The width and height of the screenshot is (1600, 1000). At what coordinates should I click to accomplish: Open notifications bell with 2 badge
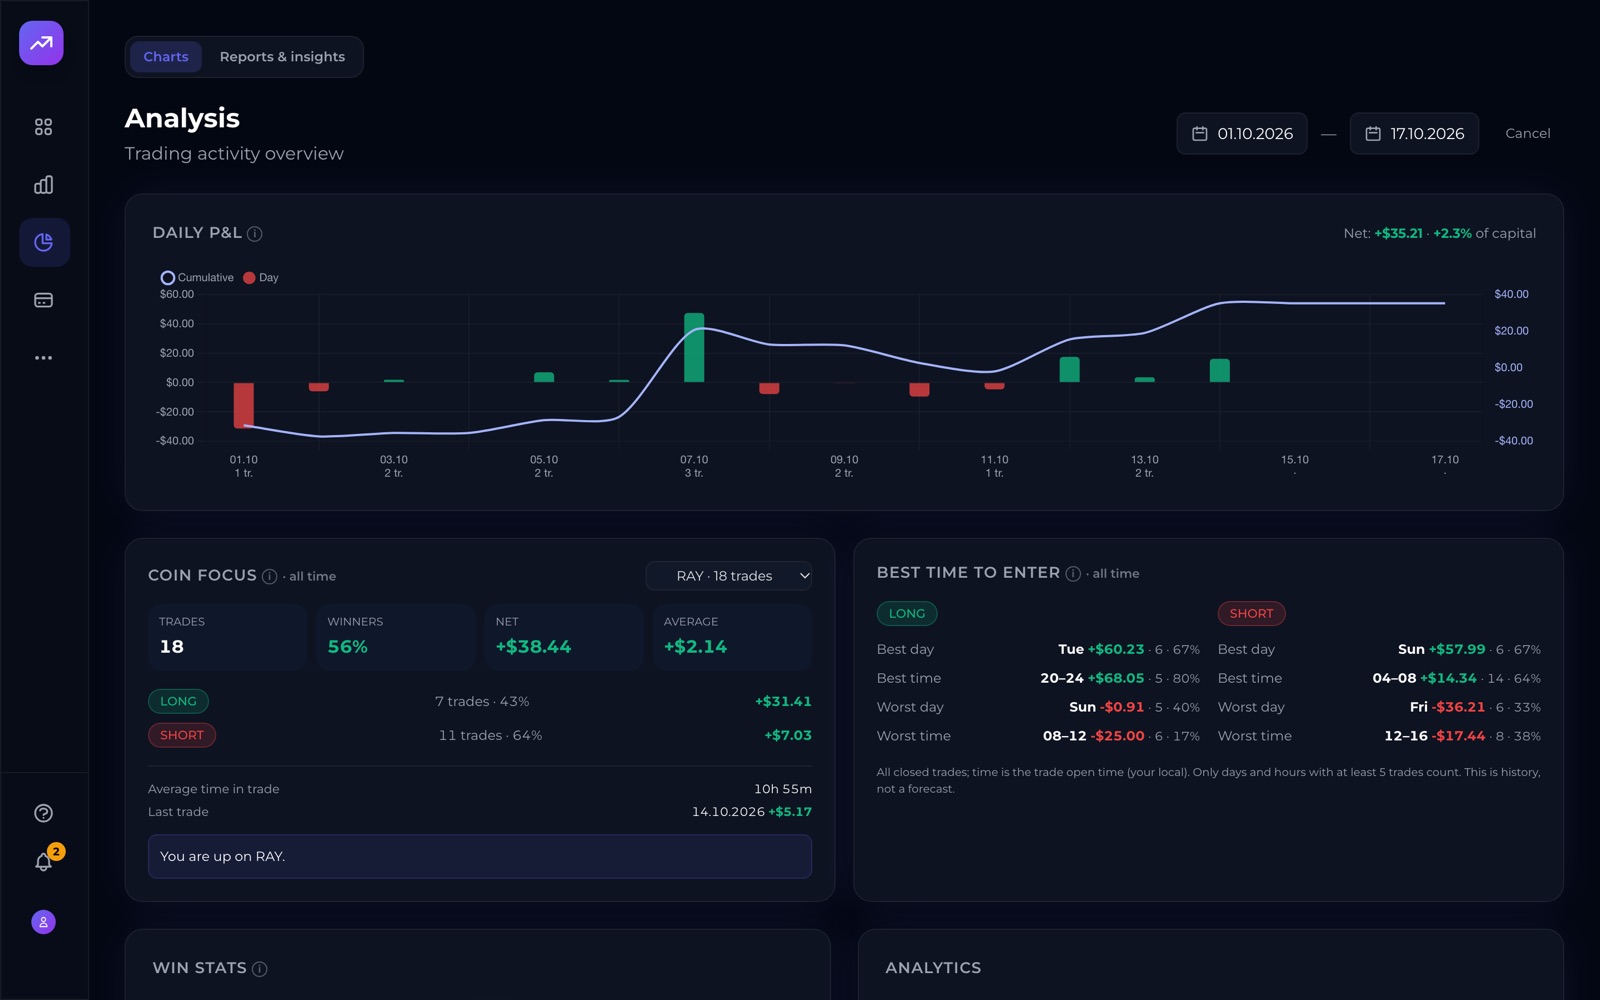coord(44,861)
